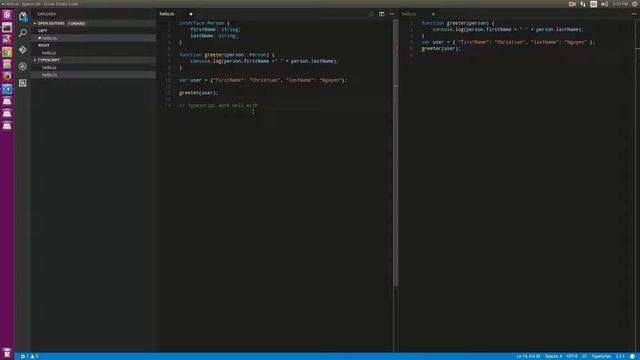Image resolution: width=640 pixels, height=360 pixels.
Task: Open the Extensions view in activity bar
Action: tap(23, 83)
